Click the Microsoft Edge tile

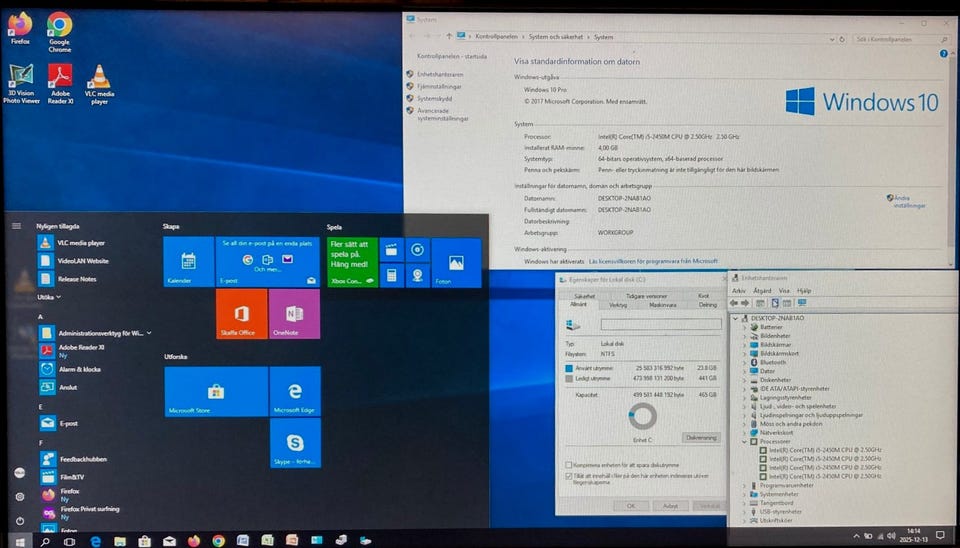295,391
